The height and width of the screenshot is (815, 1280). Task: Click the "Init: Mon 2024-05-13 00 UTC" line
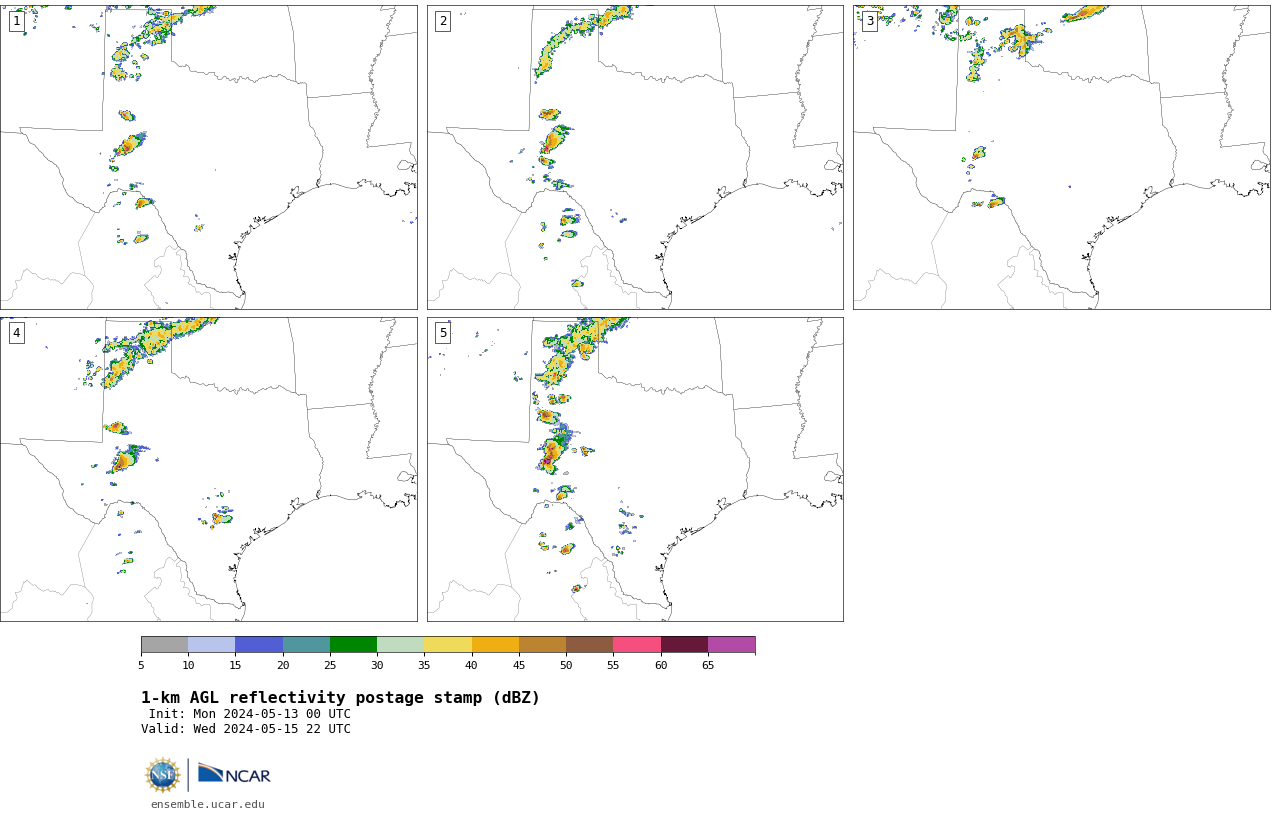pos(250,714)
